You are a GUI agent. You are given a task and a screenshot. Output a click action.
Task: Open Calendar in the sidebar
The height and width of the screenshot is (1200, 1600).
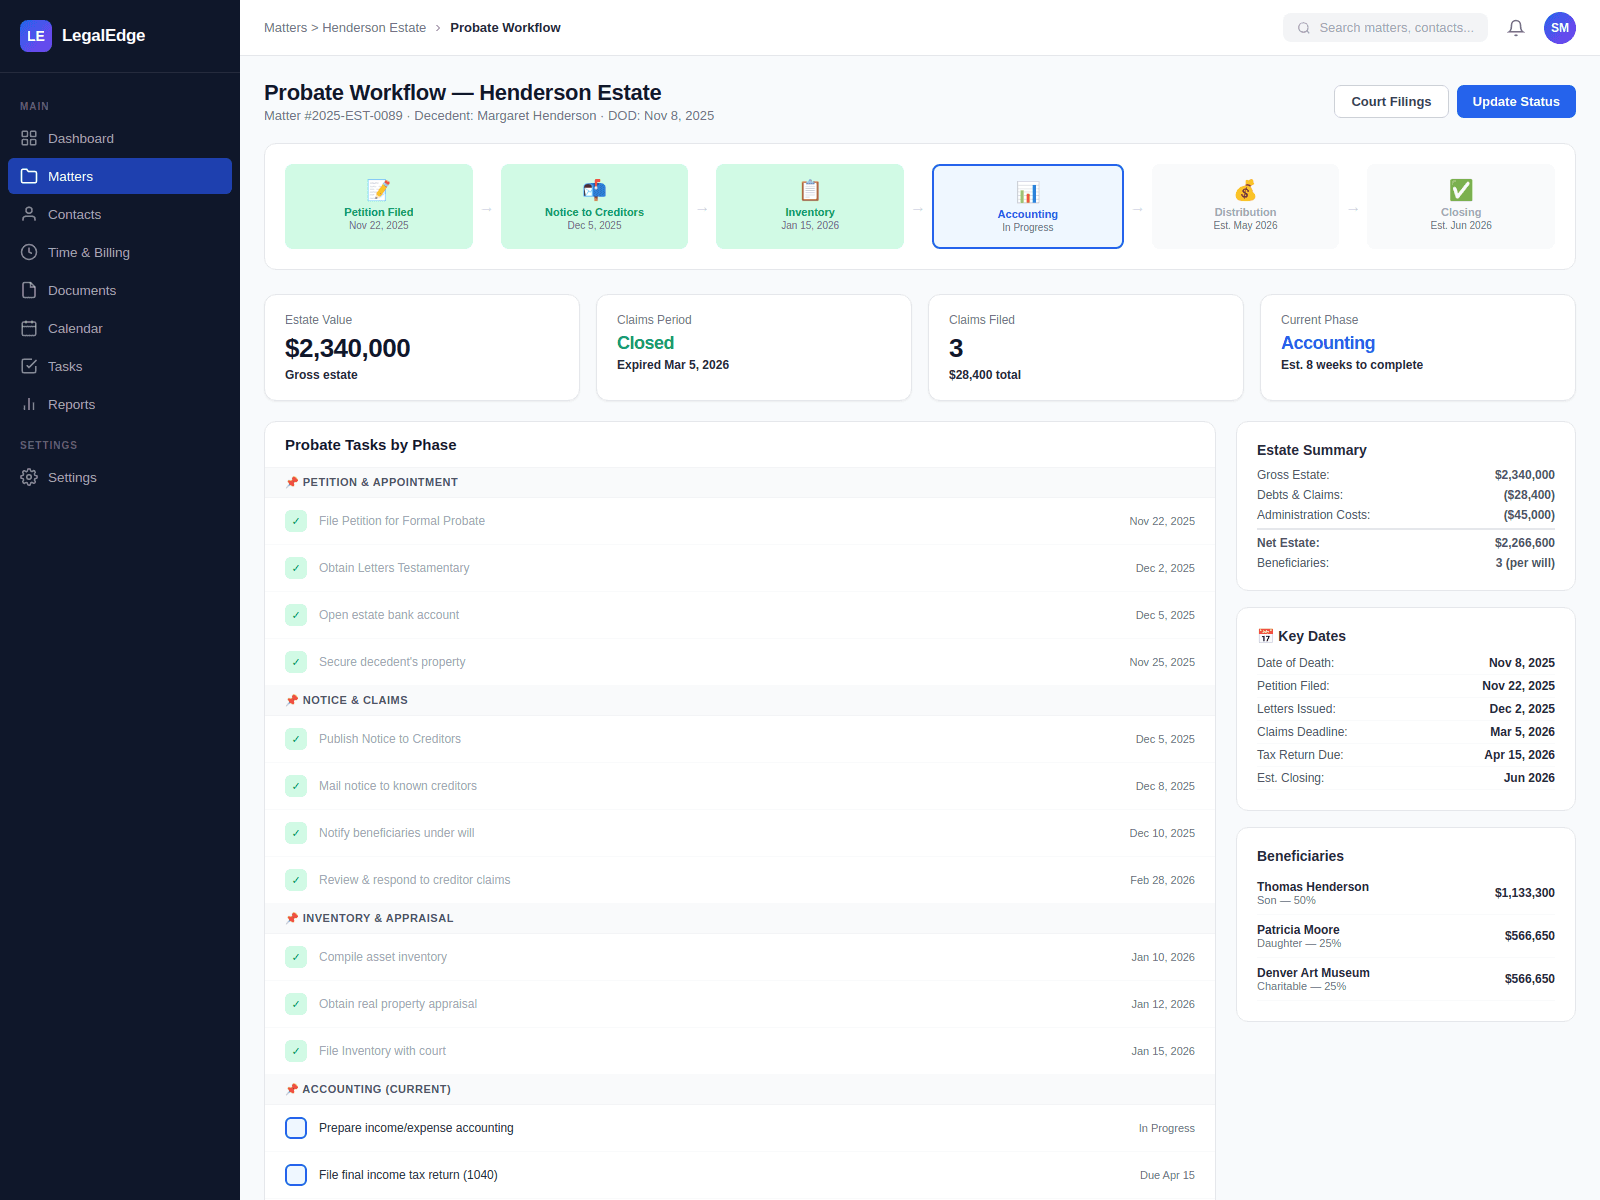pyautogui.click(x=120, y=328)
